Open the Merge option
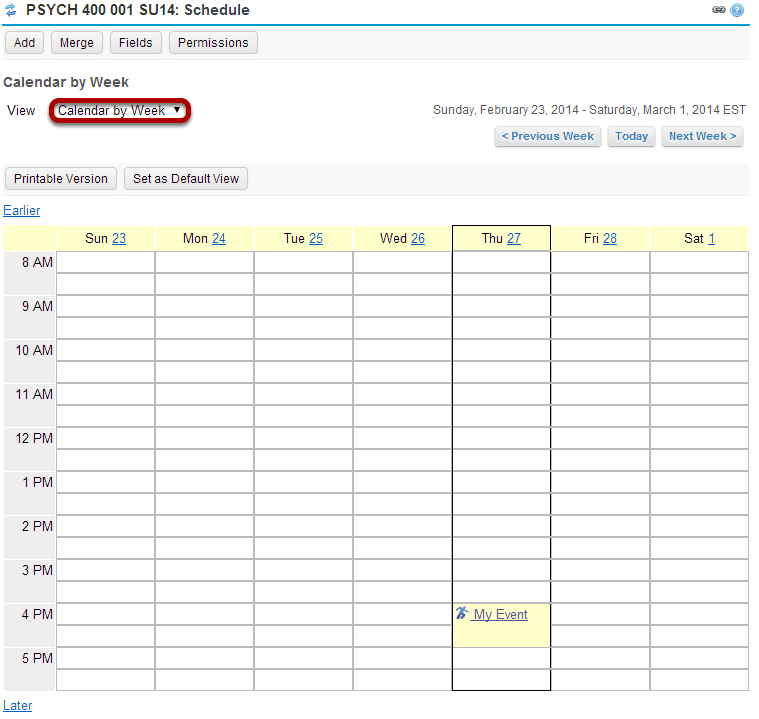The image size is (759, 719). pyautogui.click(x=76, y=43)
